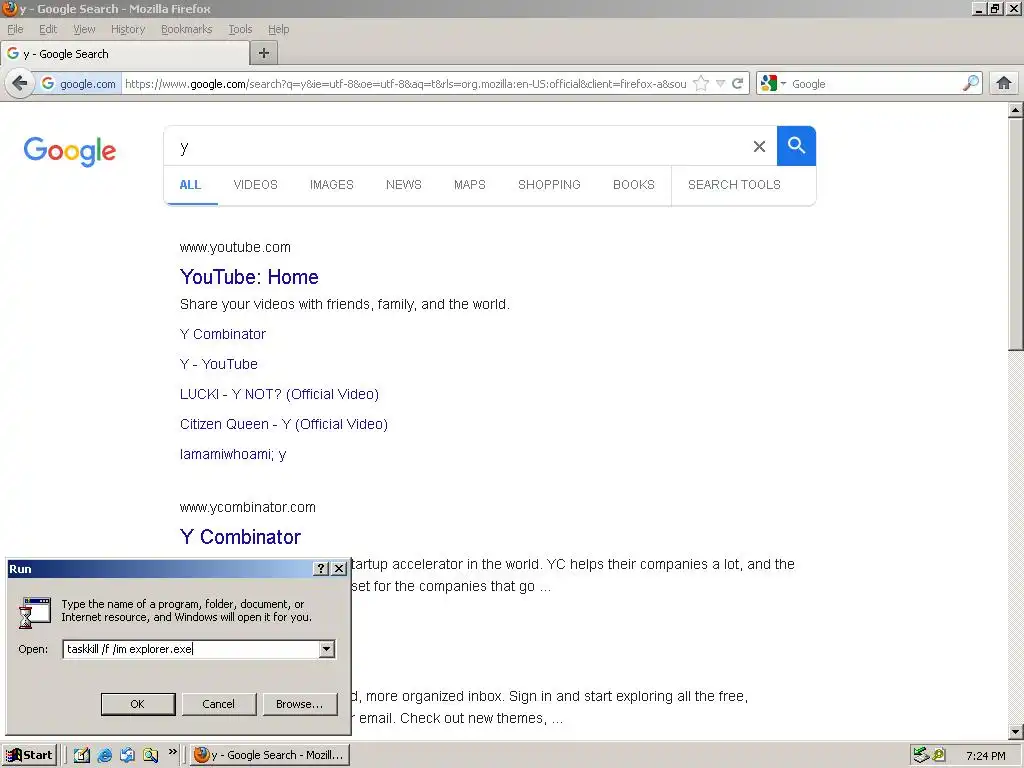Click the google.com site identity button
The width and height of the screenshot is (1024, 768).
[x=78, y=84]
